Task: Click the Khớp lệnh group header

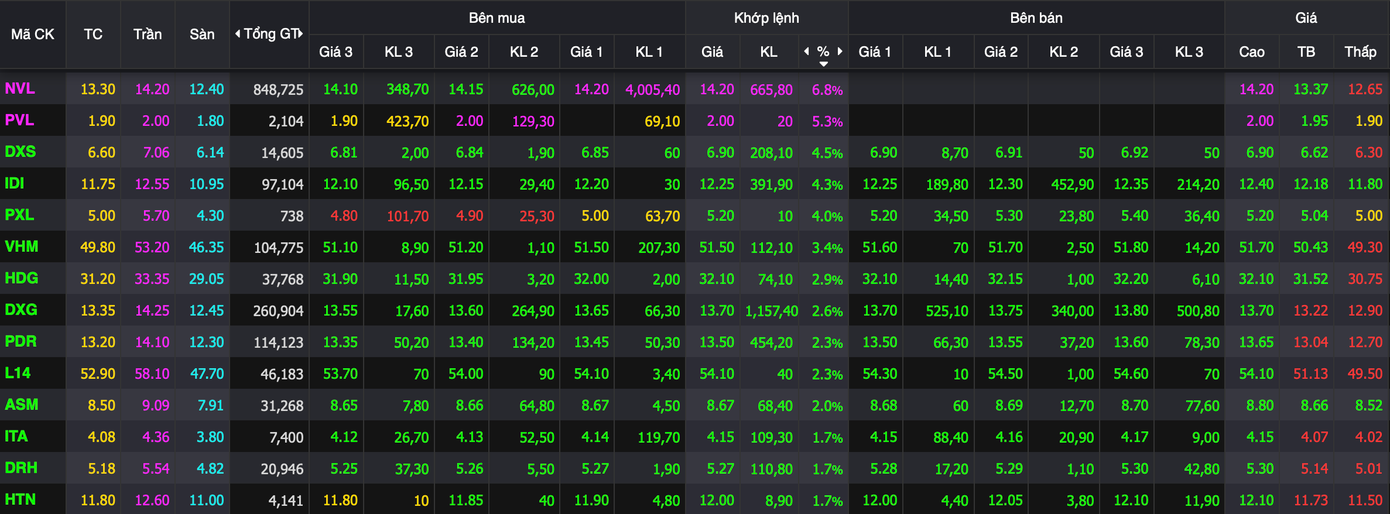Action: pyautogui.click(x=766, y=18)
